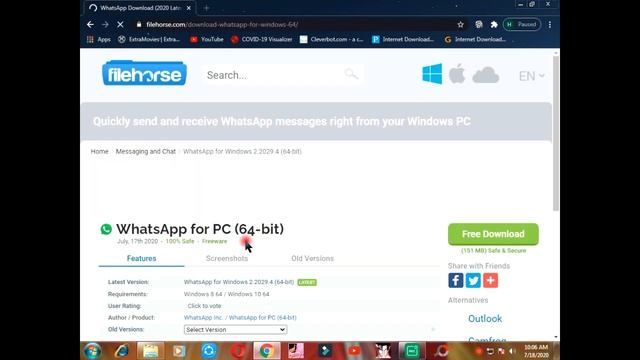This screenshot has height=360, width=640.
Task: Open a new browser tab
Action: point(207,8)
